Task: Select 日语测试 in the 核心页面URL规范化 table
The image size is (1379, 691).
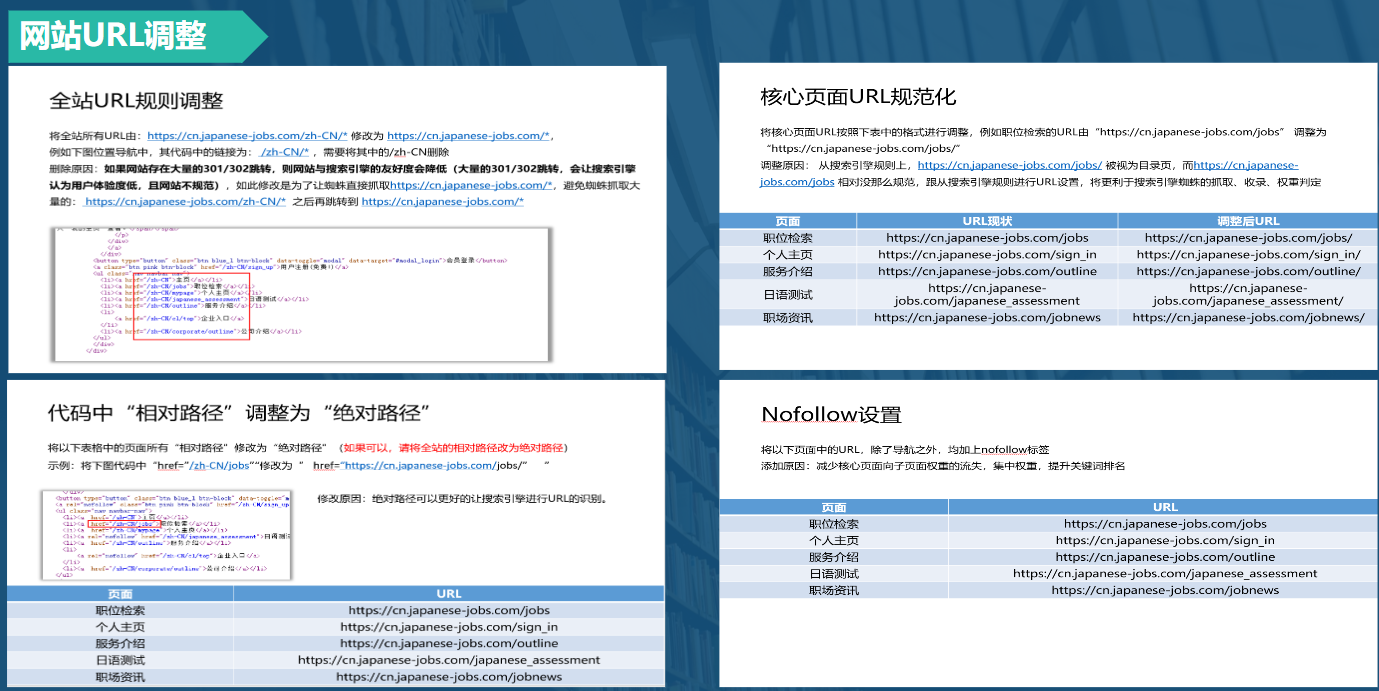Action: [787, 295]
